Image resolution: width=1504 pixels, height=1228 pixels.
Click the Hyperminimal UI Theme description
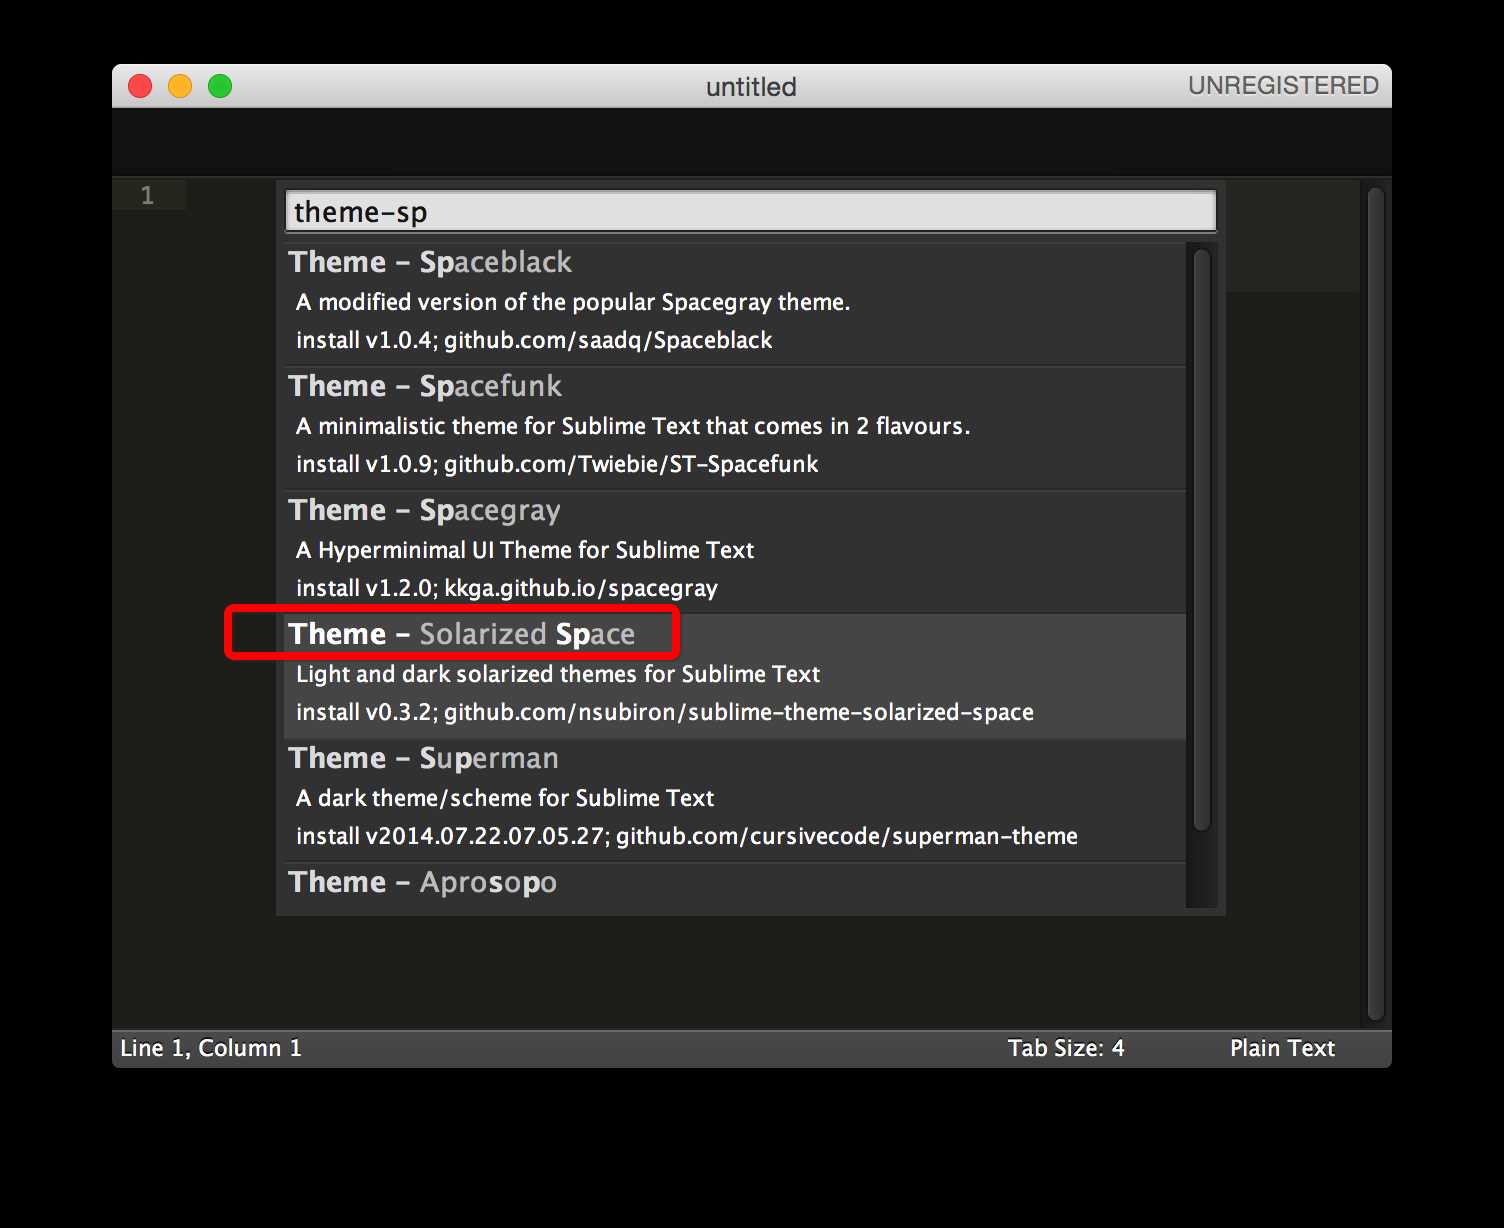click(x=525, y=550)
